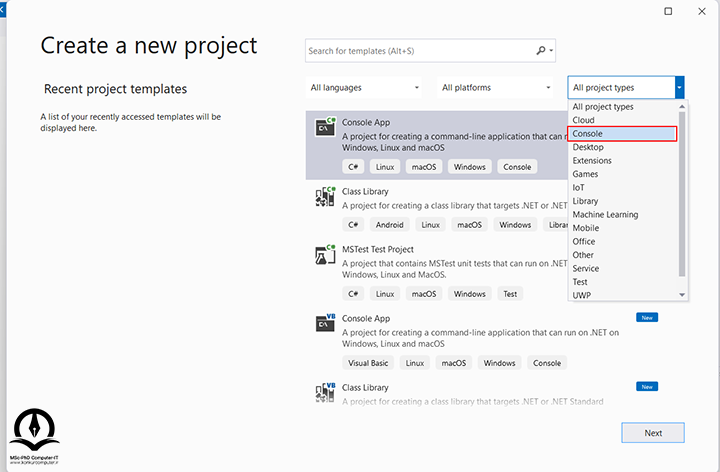Click C# tag on Class Library
The image size is (720, 472).
[x=353, y=225]
